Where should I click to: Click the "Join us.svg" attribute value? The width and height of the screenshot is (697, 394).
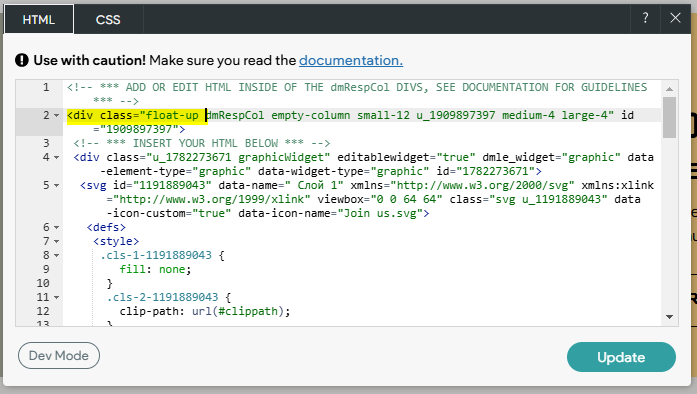coord(380,213)
